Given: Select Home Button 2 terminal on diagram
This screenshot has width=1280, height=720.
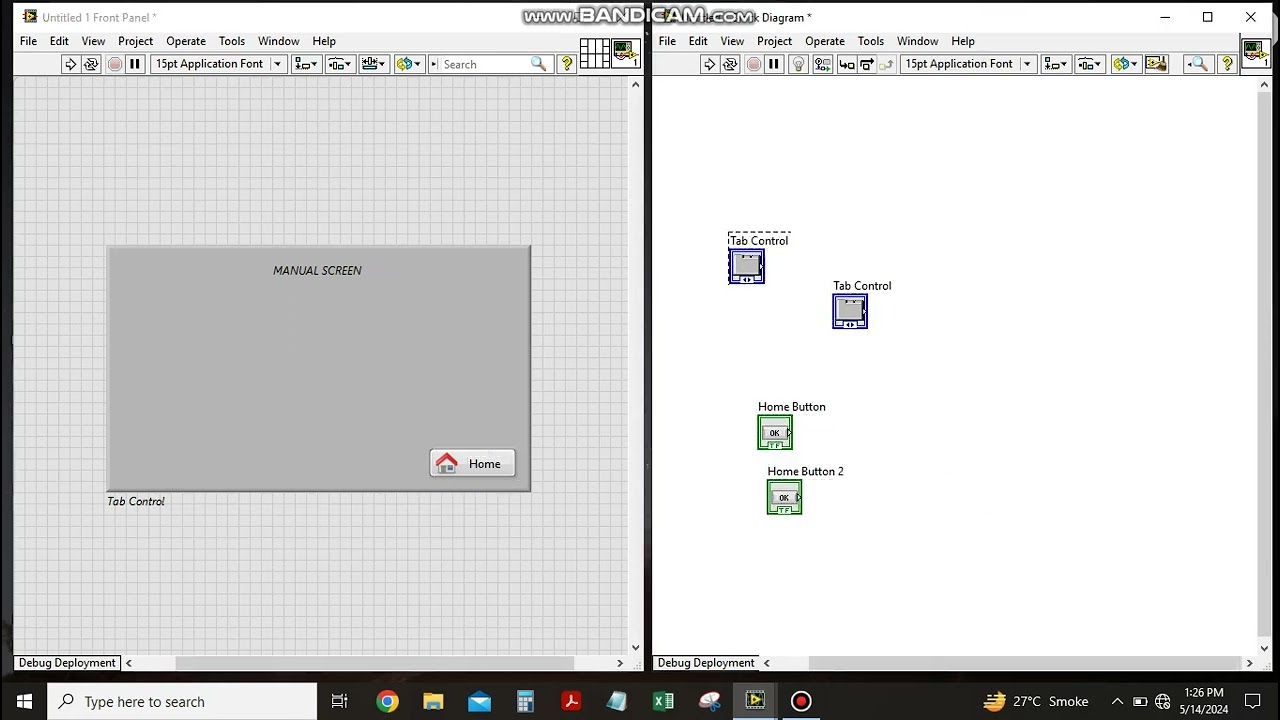Looking at the screenshot, I should tap(784, 498).
